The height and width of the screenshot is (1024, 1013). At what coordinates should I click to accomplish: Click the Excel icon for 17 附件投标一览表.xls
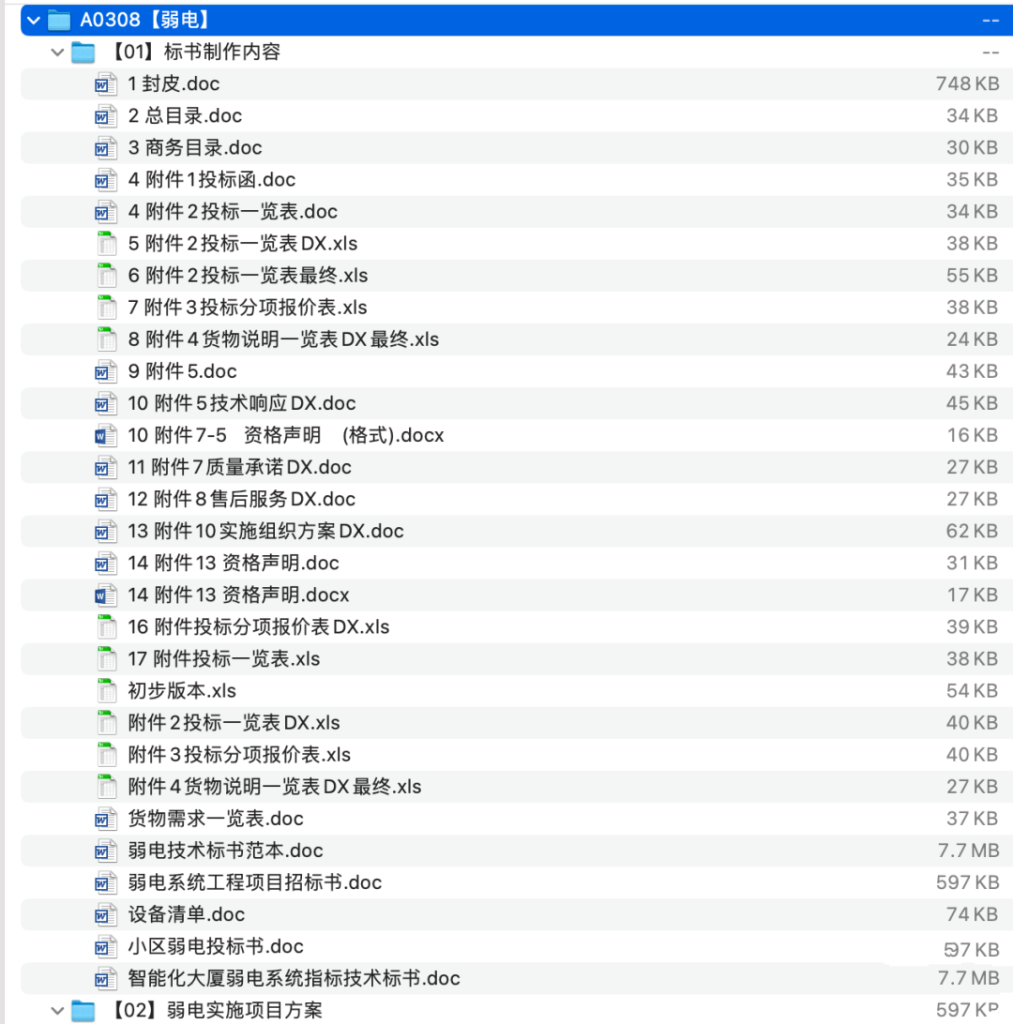107,659
